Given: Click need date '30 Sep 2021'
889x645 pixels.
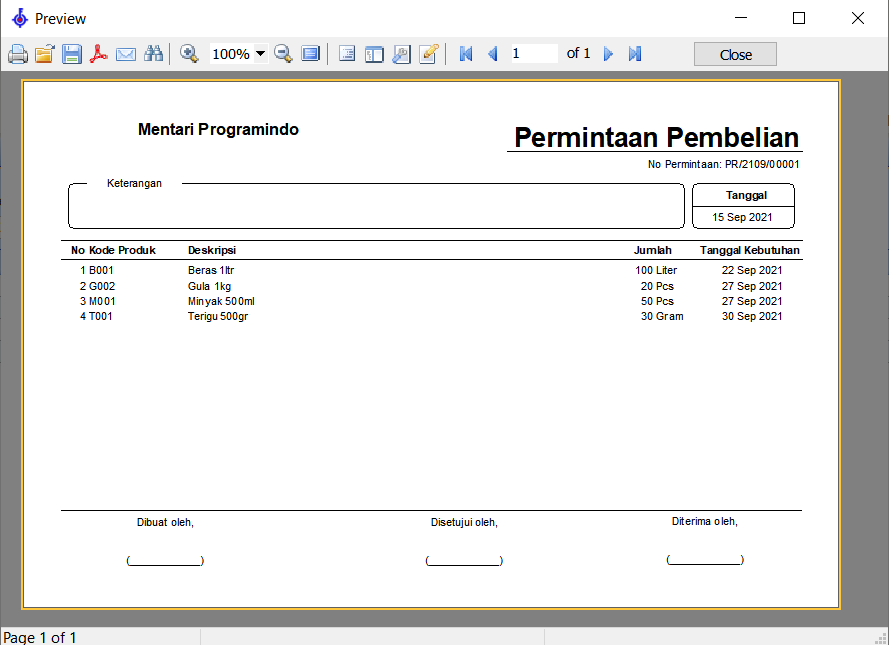Looking at the screenshot, I should coord(752,316).
